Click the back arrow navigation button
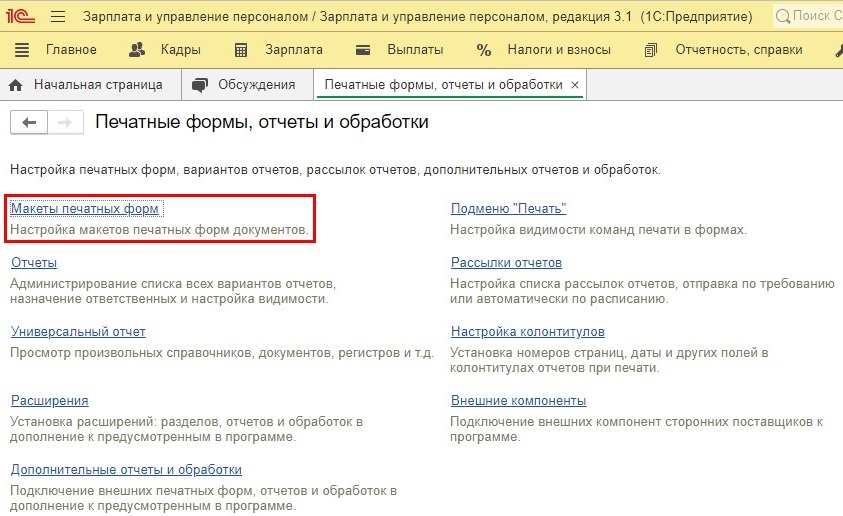Viewport: 843px width, 516px height. click(x=29, y=123)
